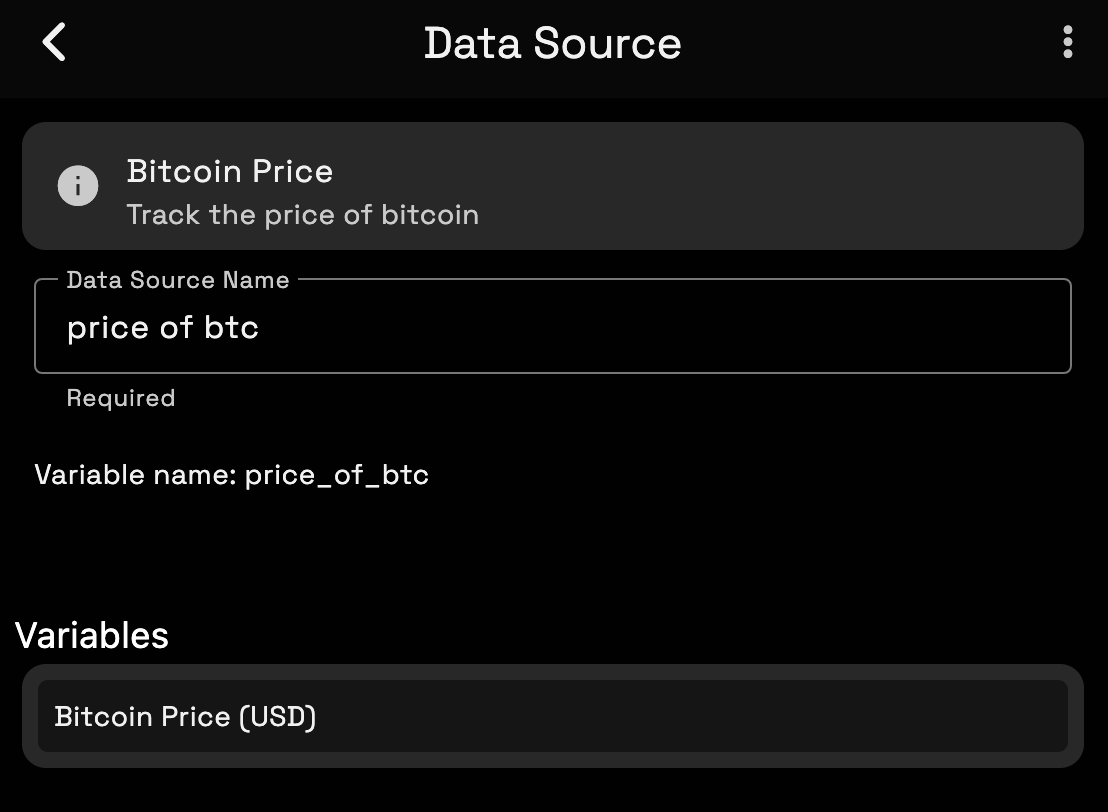Select the Bitcoin Price info banner
Image resolution: width=1108 pixels, height=812 pixels.
point(553,185)
